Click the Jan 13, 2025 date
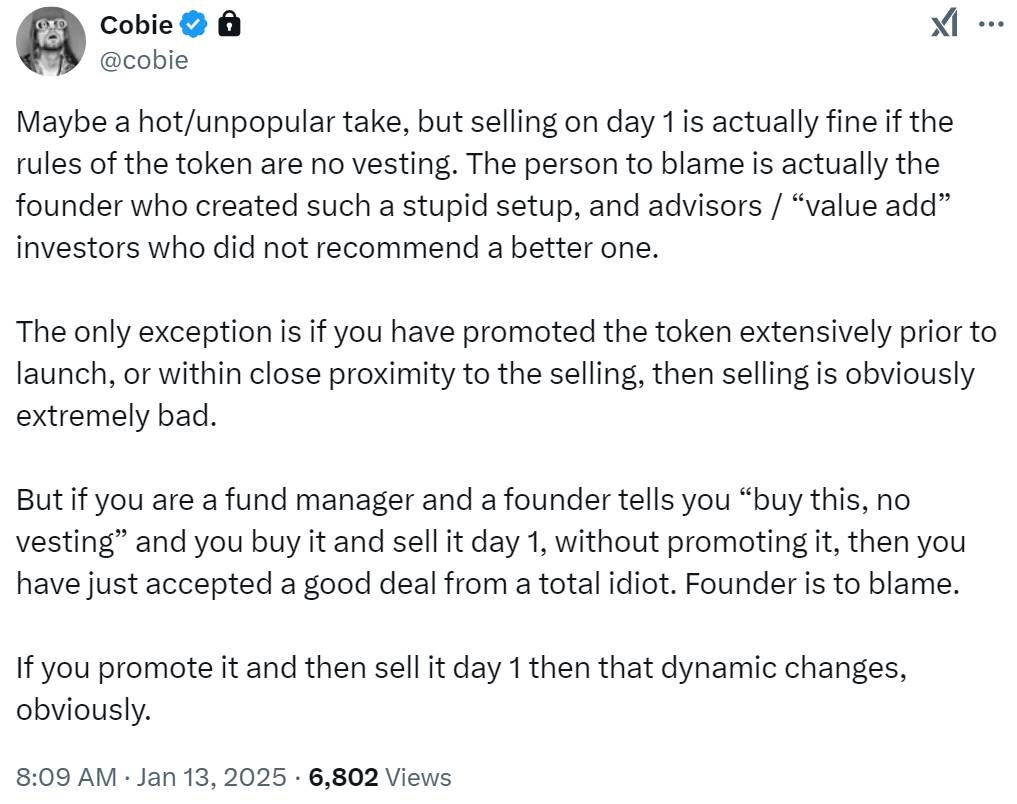The image size is (1017, 804). pos(211,777)
